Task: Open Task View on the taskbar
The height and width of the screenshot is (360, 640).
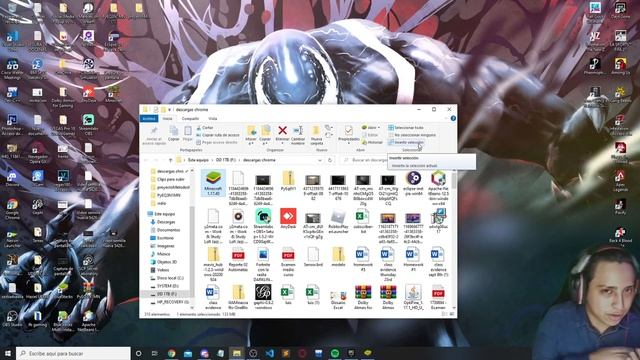Action: 155,353
